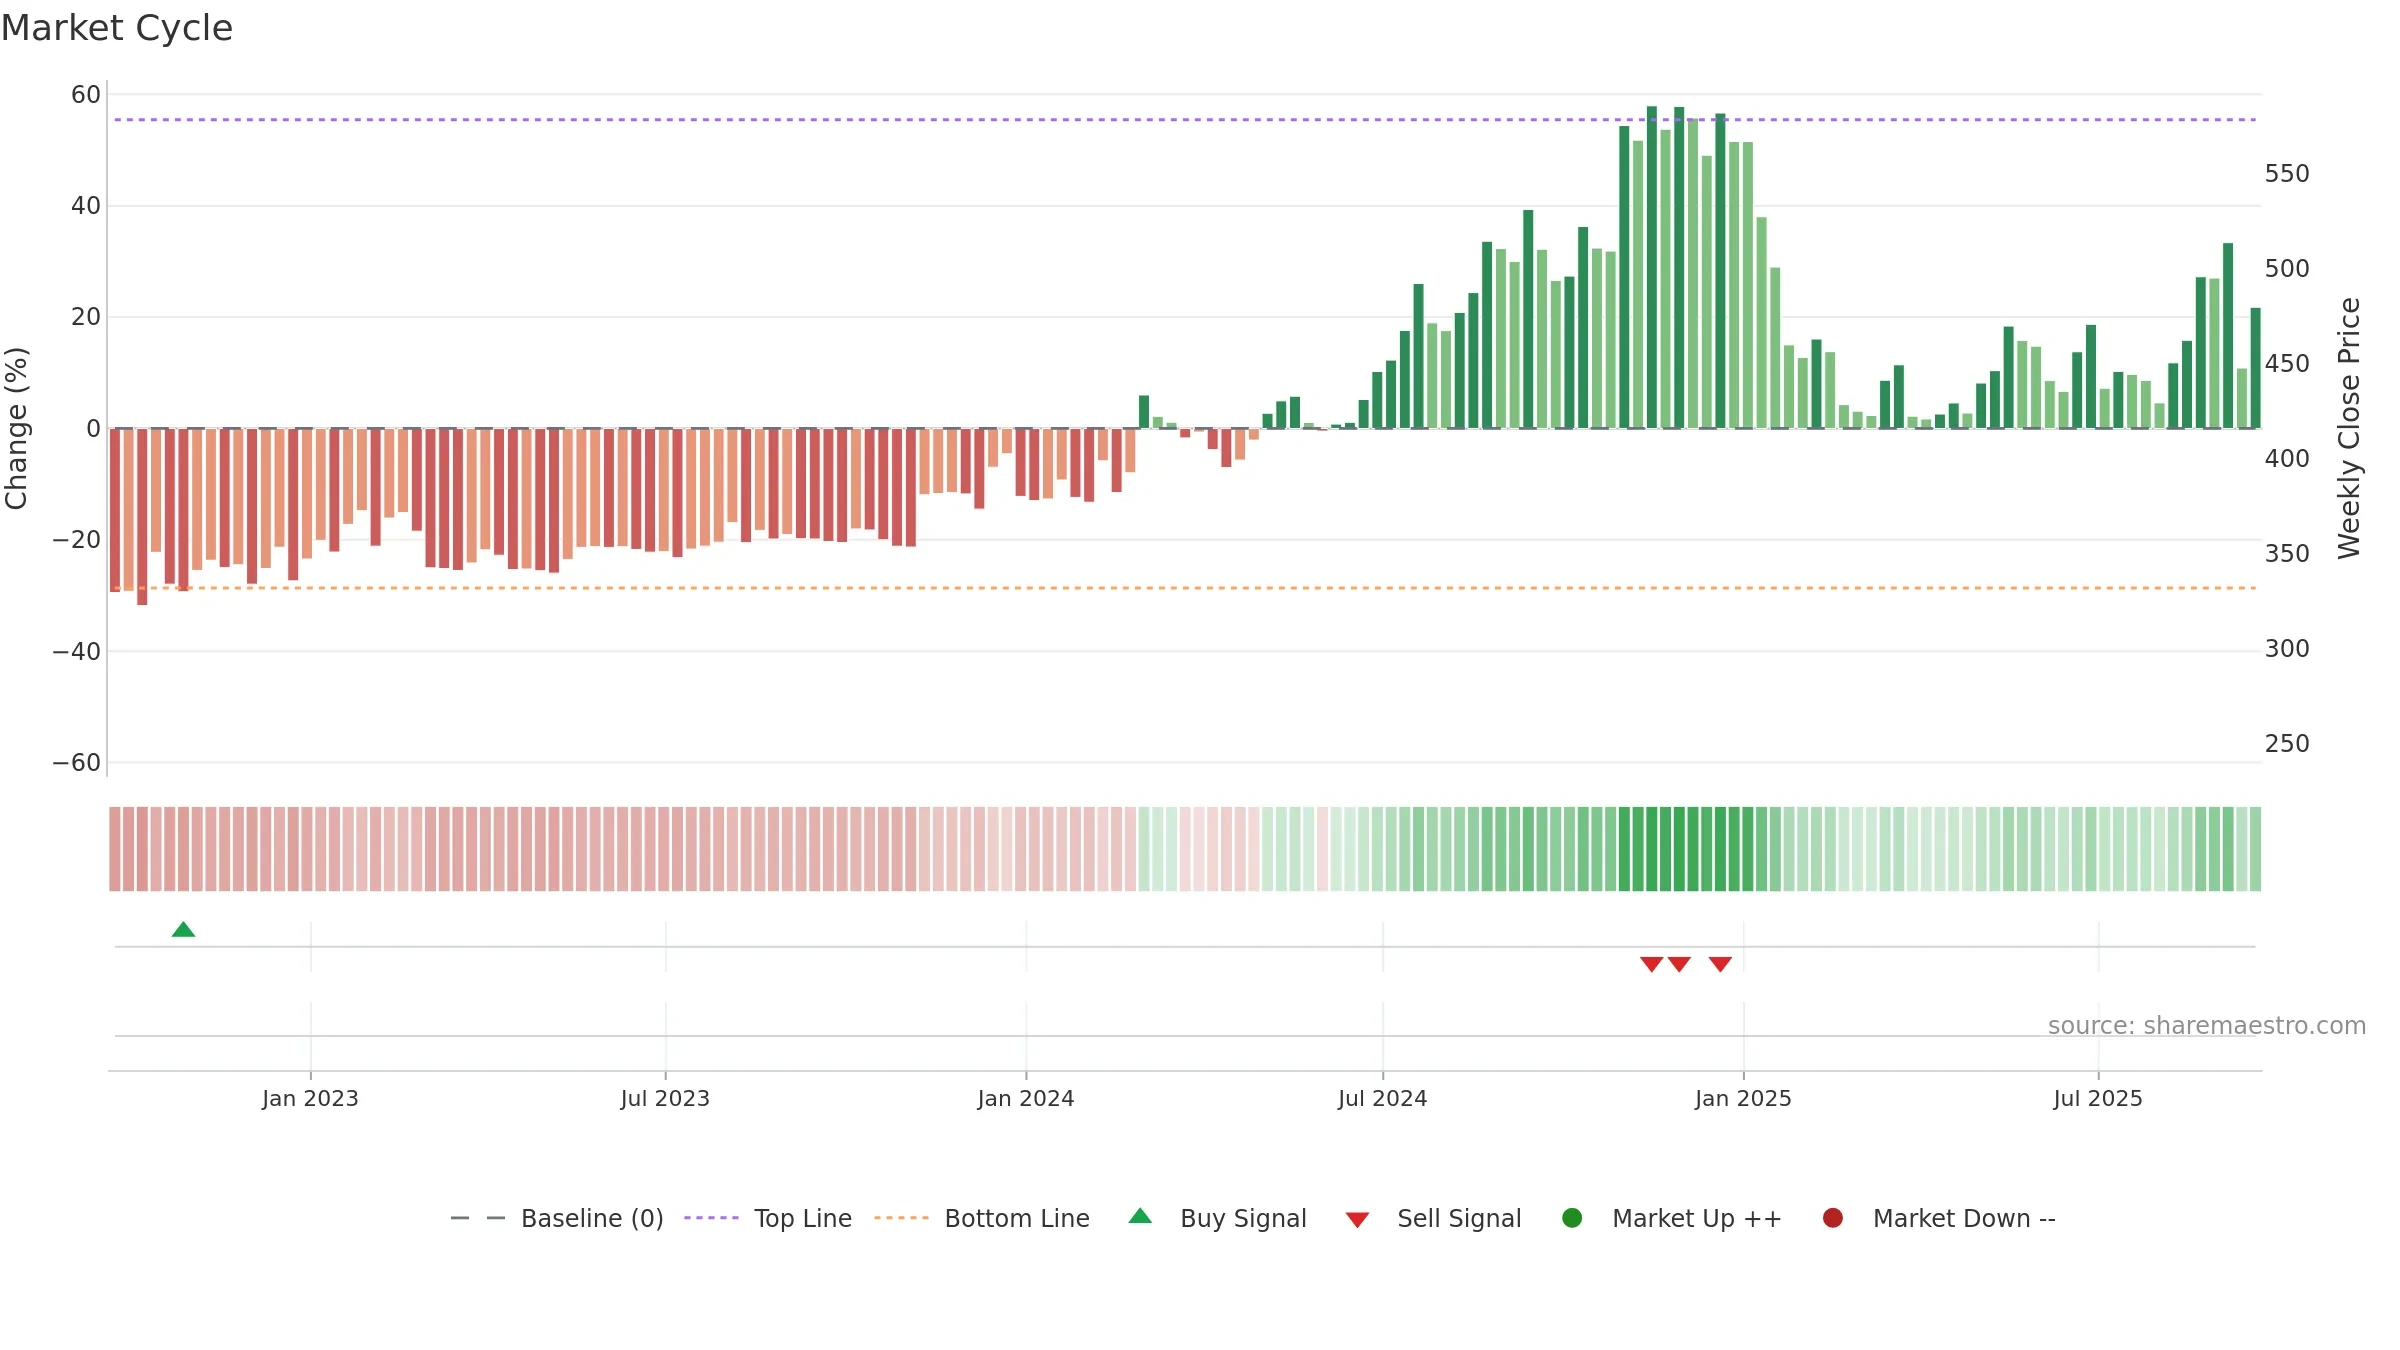
Task: Click the Baseline (0) legend entry
Action: coord(557,1218)
